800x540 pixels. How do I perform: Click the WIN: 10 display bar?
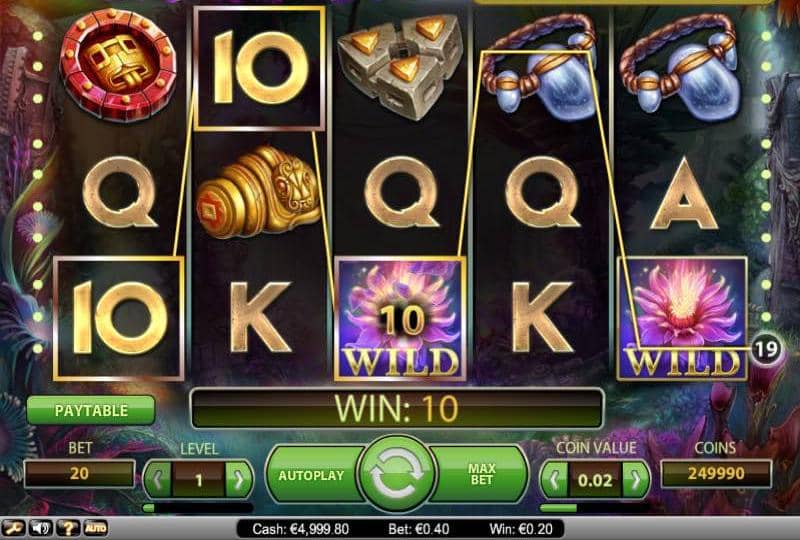[397, 408]
